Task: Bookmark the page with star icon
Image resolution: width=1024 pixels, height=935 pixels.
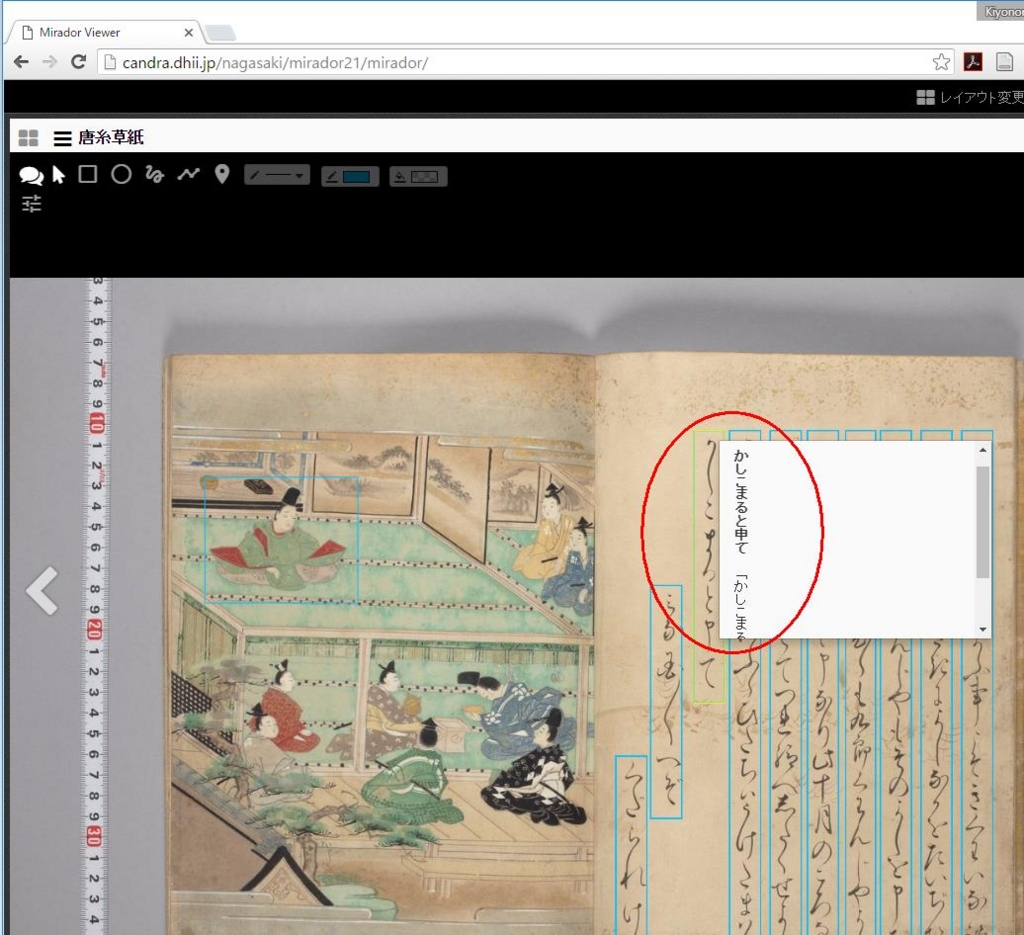Action: 941,62
